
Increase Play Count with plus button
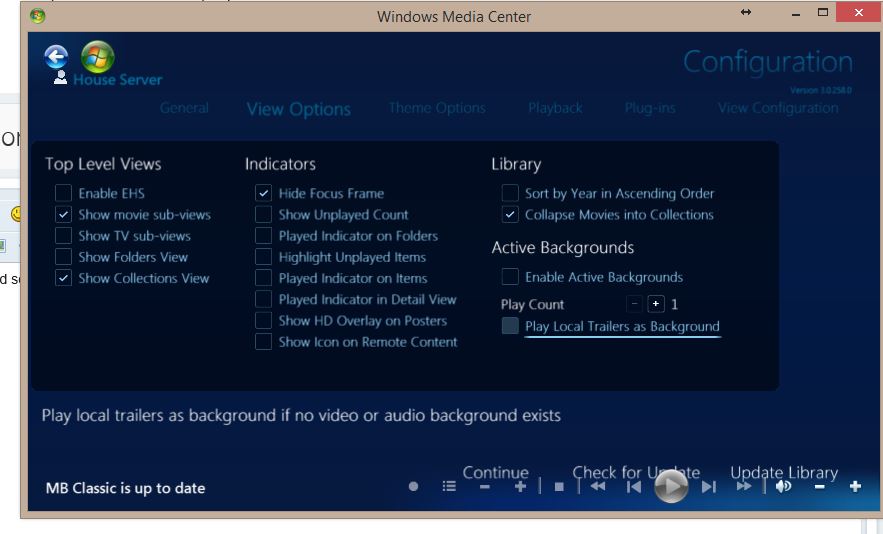point(655,304)
